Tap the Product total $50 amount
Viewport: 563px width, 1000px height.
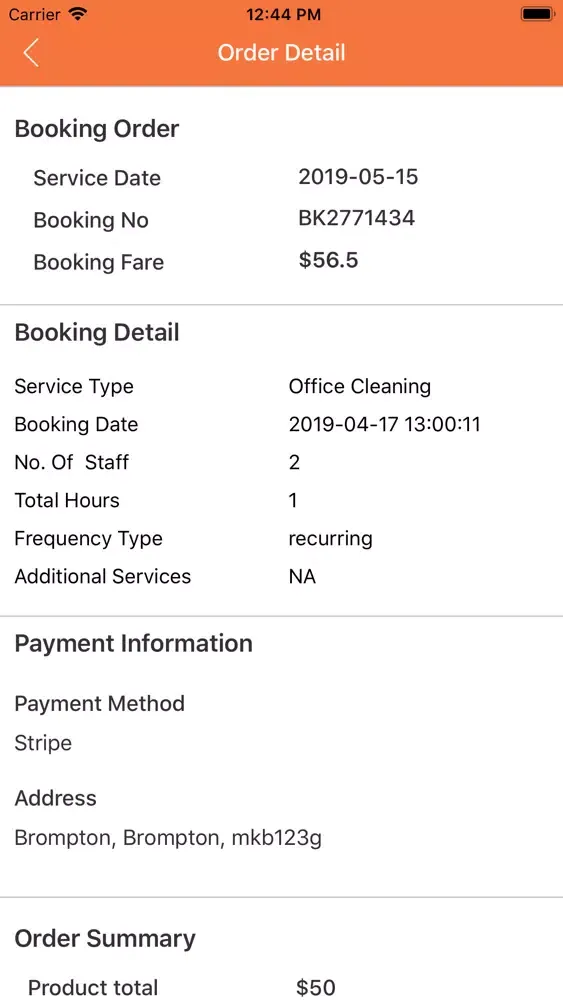pyautogui.click(x=316, y=987)
